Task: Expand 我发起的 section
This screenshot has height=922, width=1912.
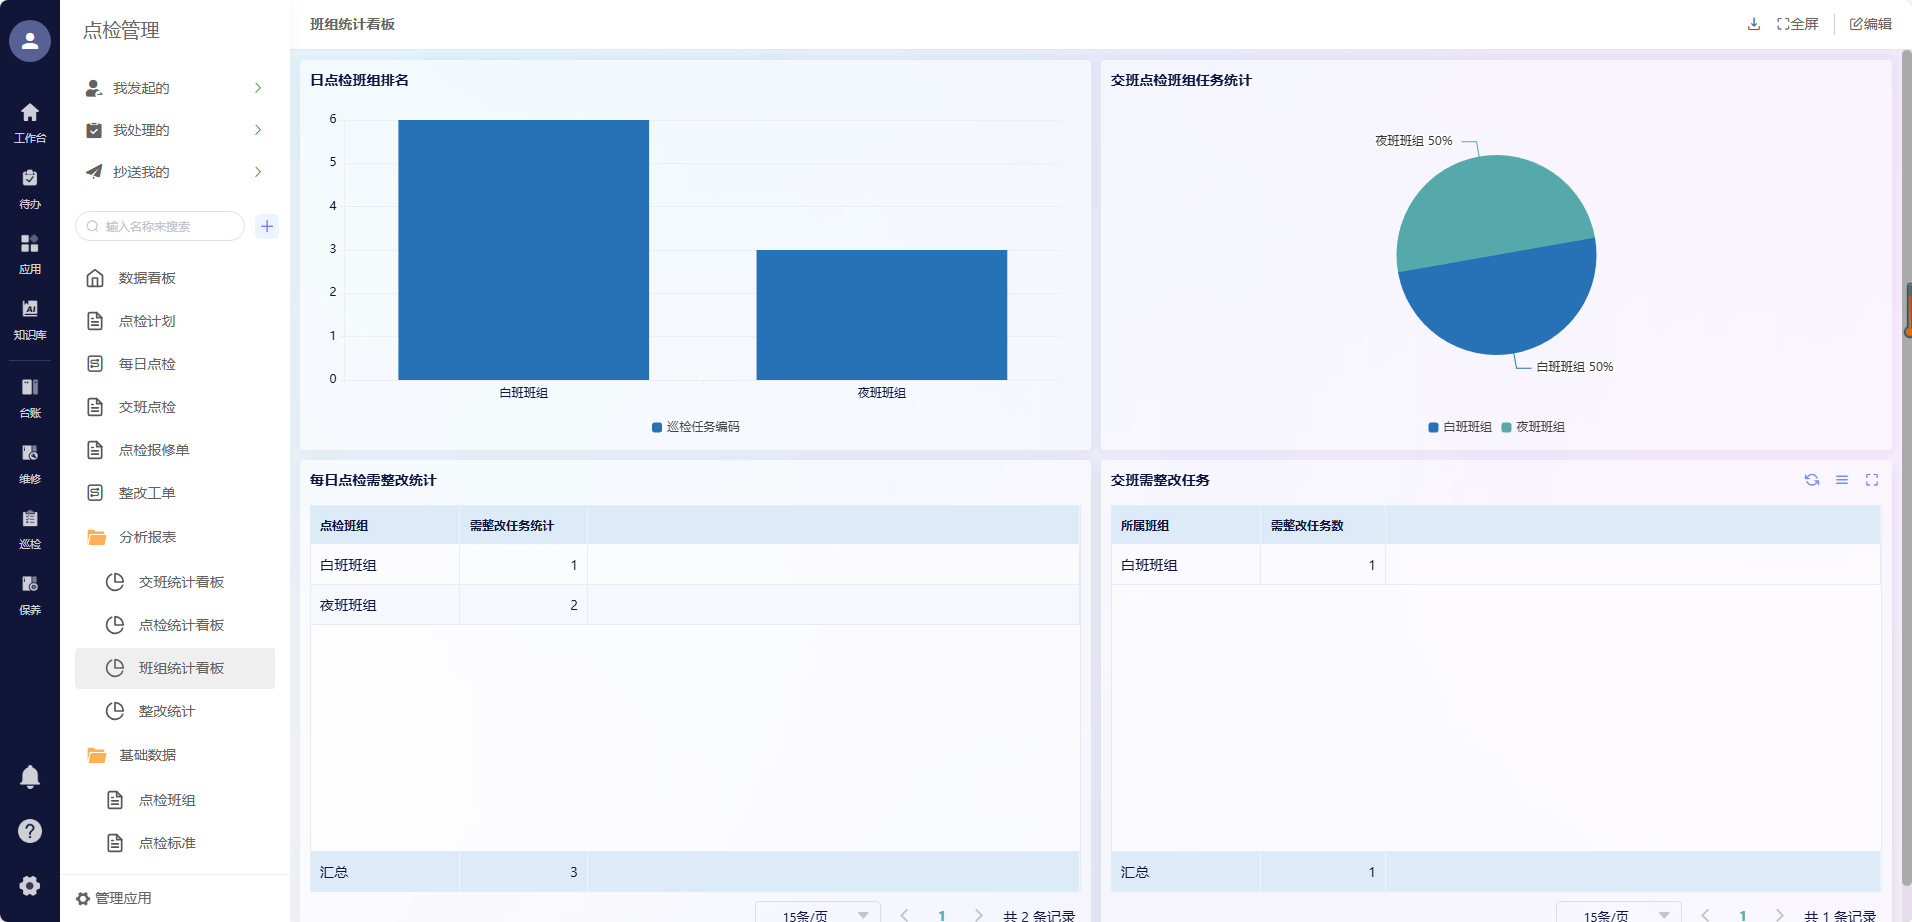Action: (175, 88)
